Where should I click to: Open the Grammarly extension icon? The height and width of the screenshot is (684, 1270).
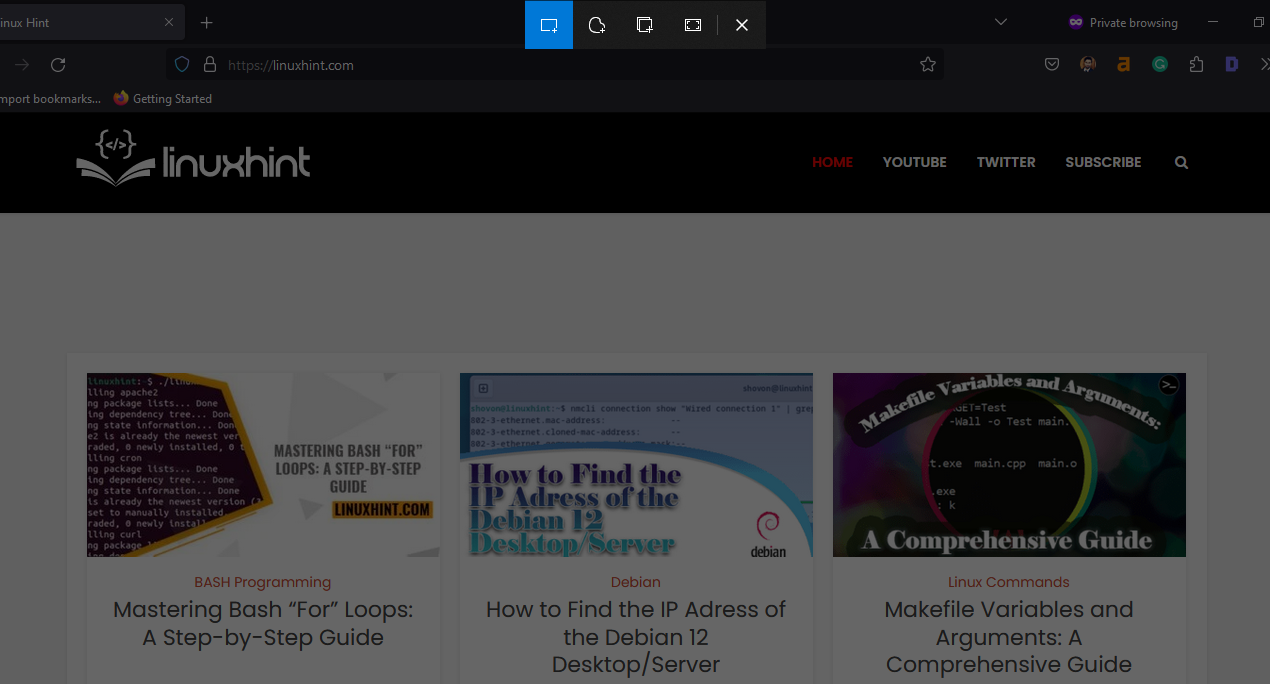click(x=1160, y=65)
